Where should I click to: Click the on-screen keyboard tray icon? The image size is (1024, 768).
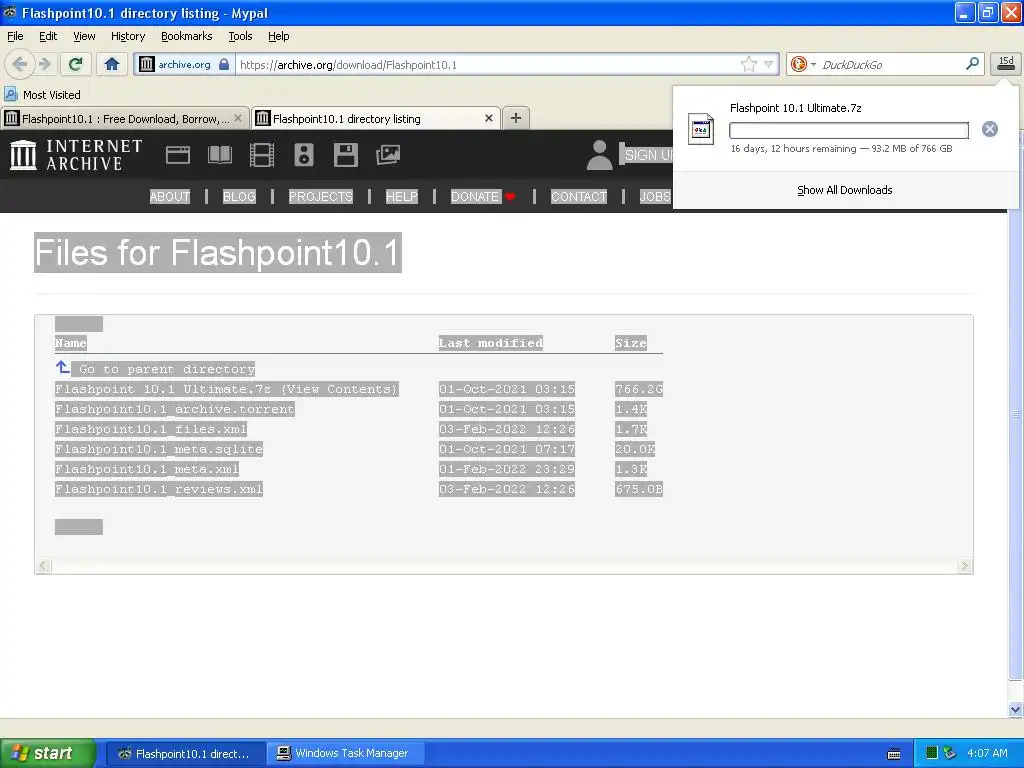click(894, 754)
